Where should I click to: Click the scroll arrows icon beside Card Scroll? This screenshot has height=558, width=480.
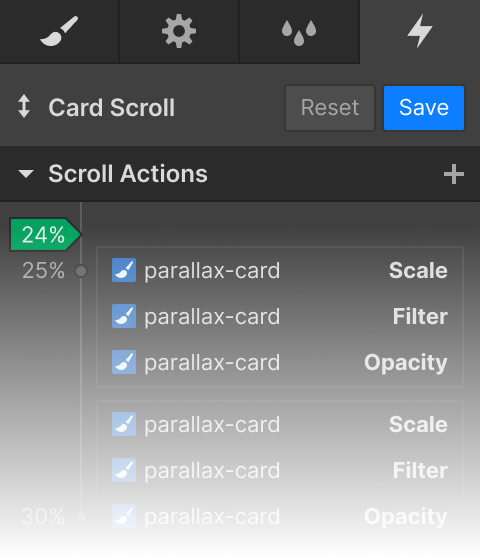point(24,106)
